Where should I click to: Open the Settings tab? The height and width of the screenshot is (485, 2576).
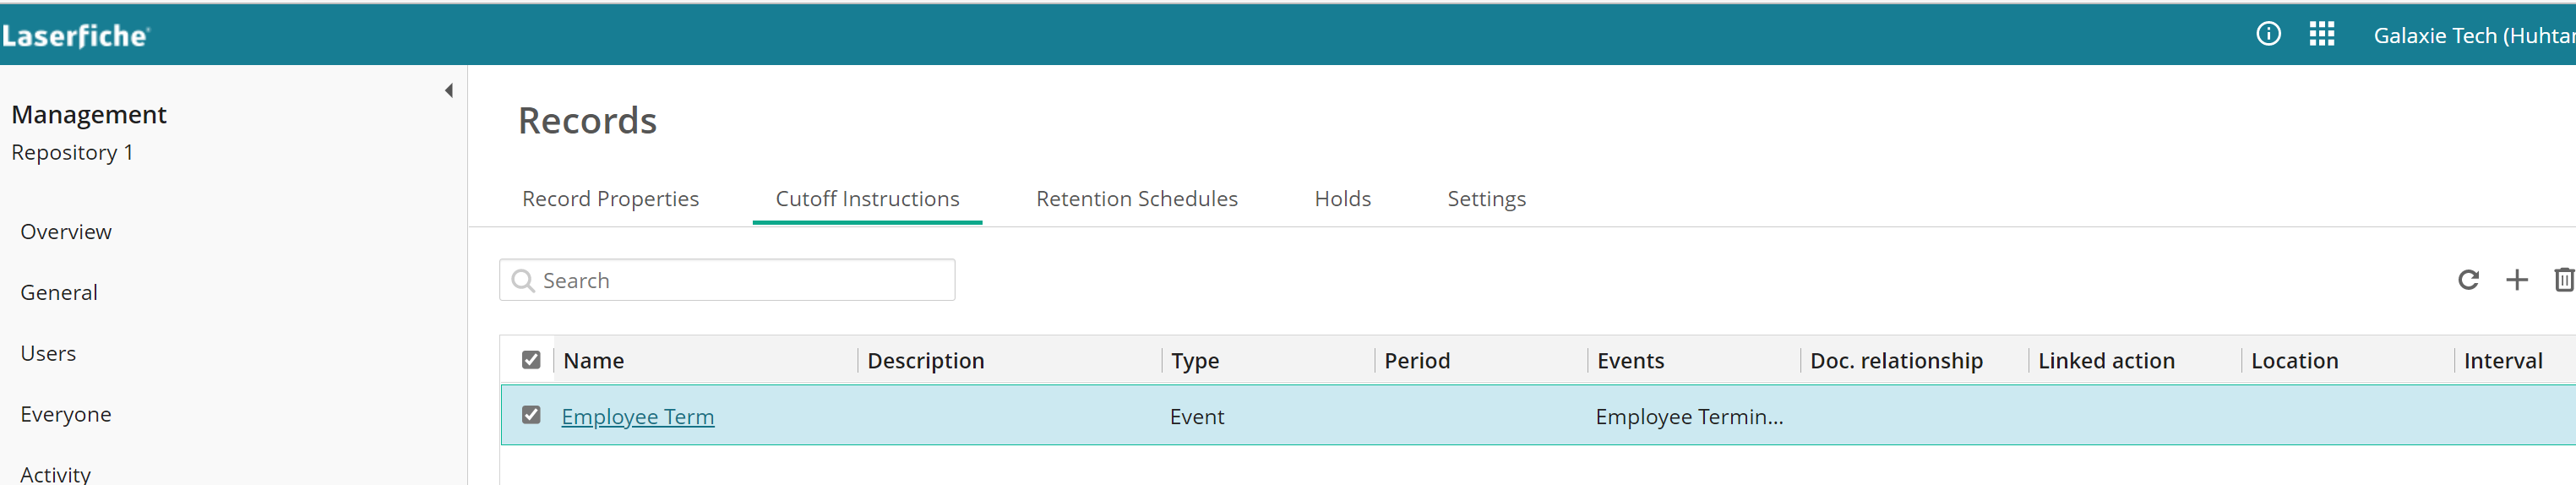click(1486, 199)
